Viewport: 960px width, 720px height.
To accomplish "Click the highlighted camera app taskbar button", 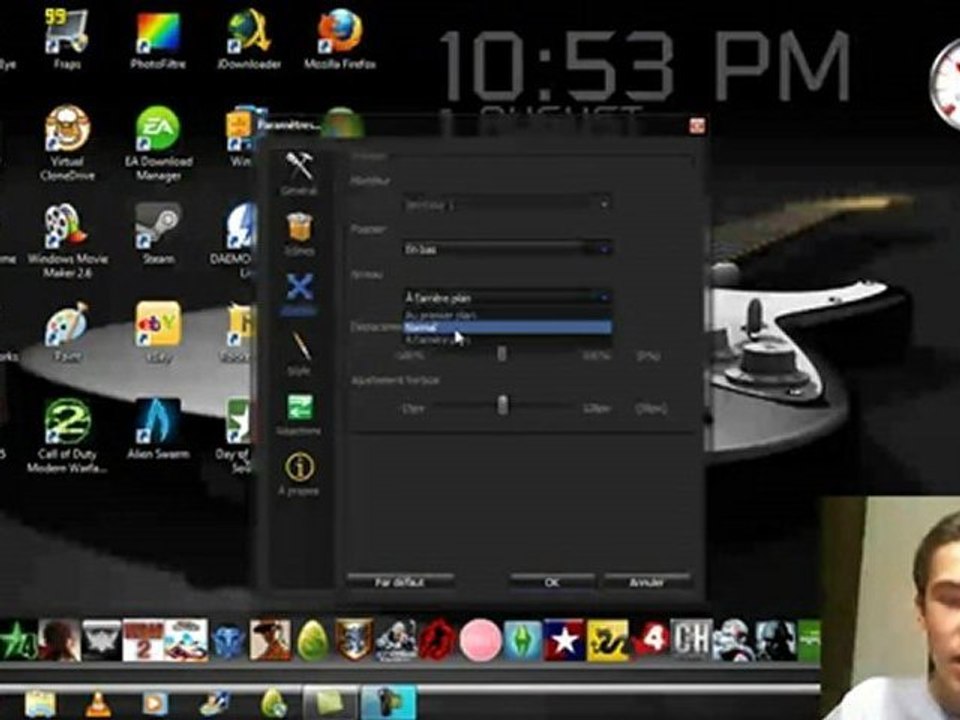I will click(389, 702).
